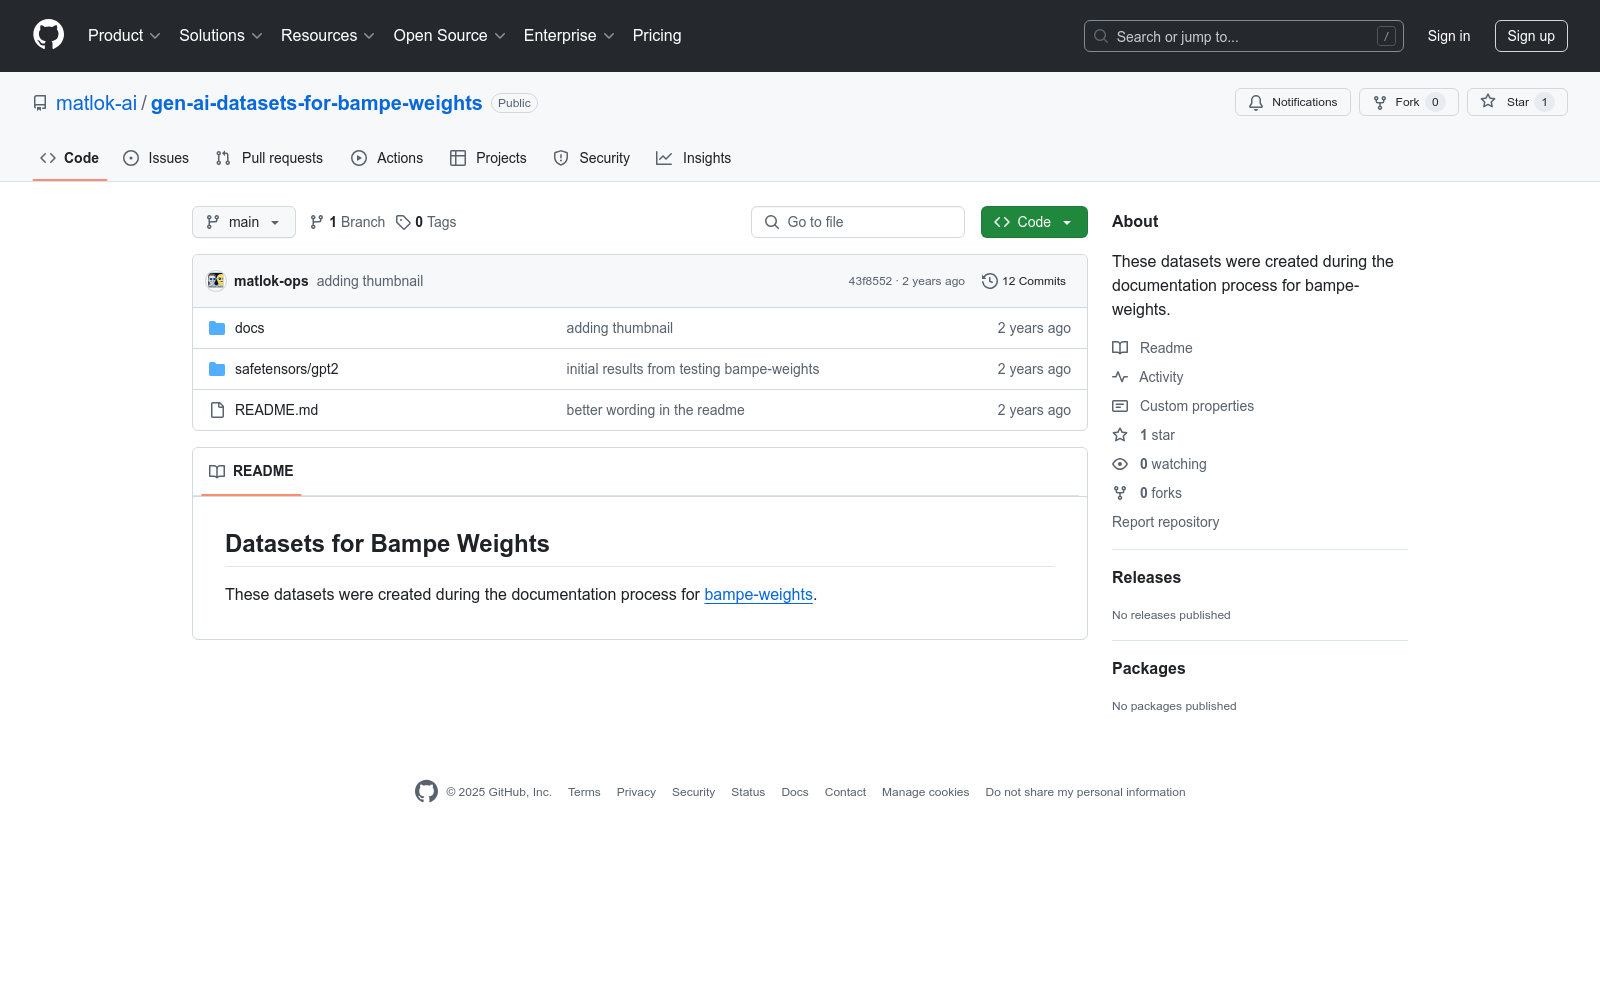Screen dimensions: 1600x1000
Task: Click the Go to file search box
Action: [858, 222]
